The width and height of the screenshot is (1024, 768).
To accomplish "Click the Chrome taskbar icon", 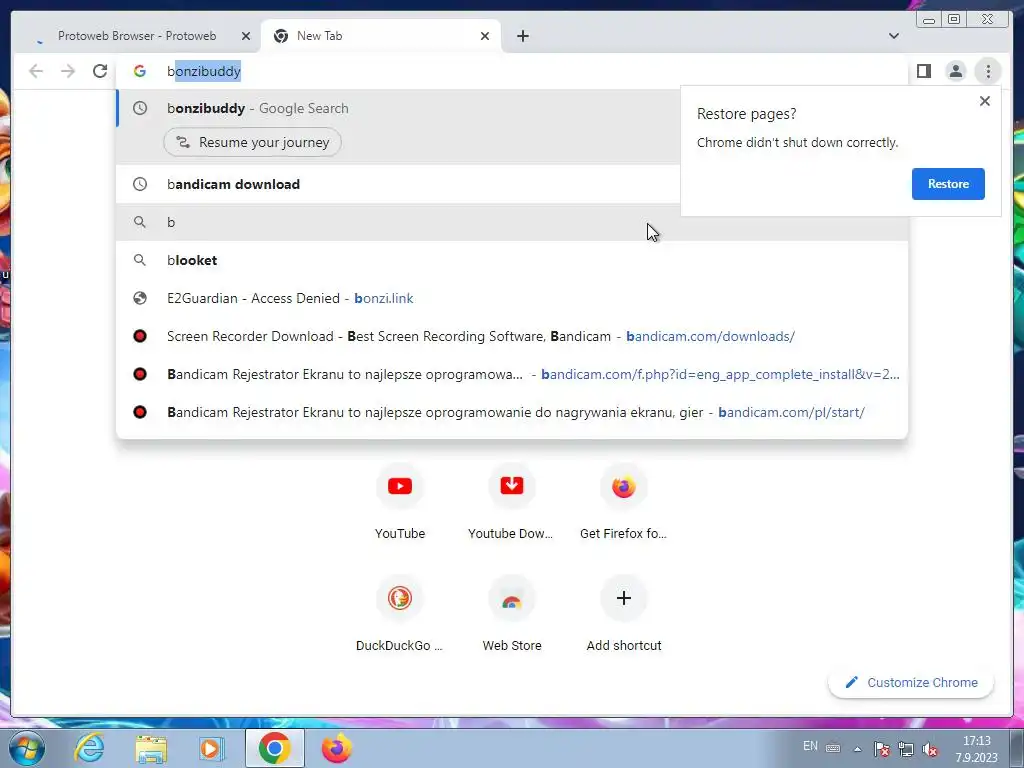I will pyautogui.click(x=274, y=748).
